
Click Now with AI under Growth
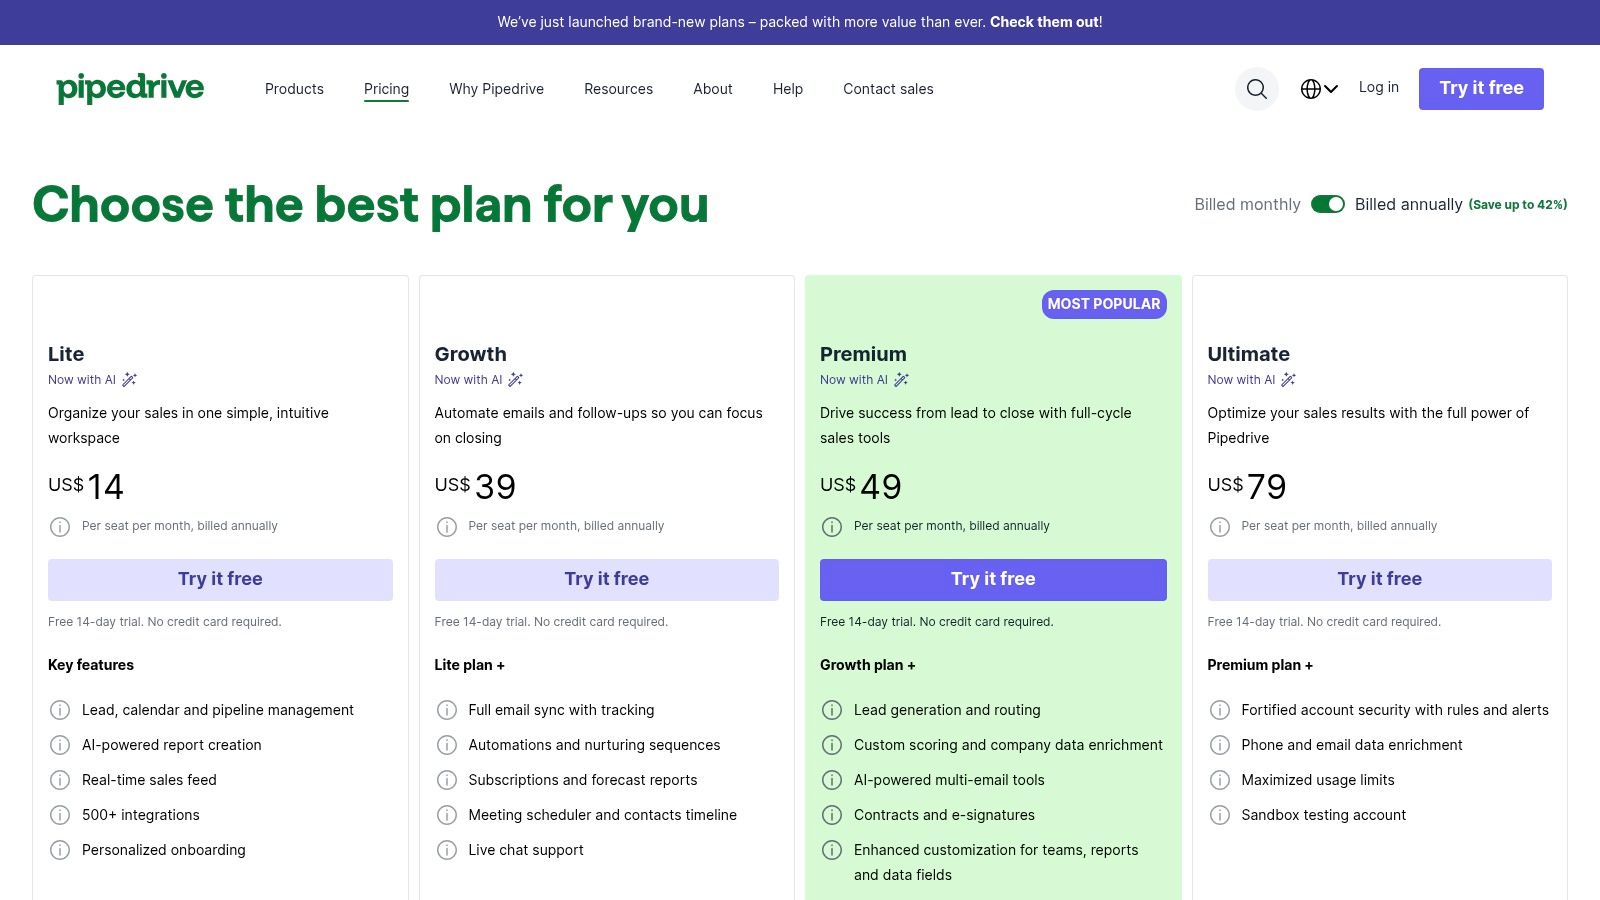click(479, 380)
